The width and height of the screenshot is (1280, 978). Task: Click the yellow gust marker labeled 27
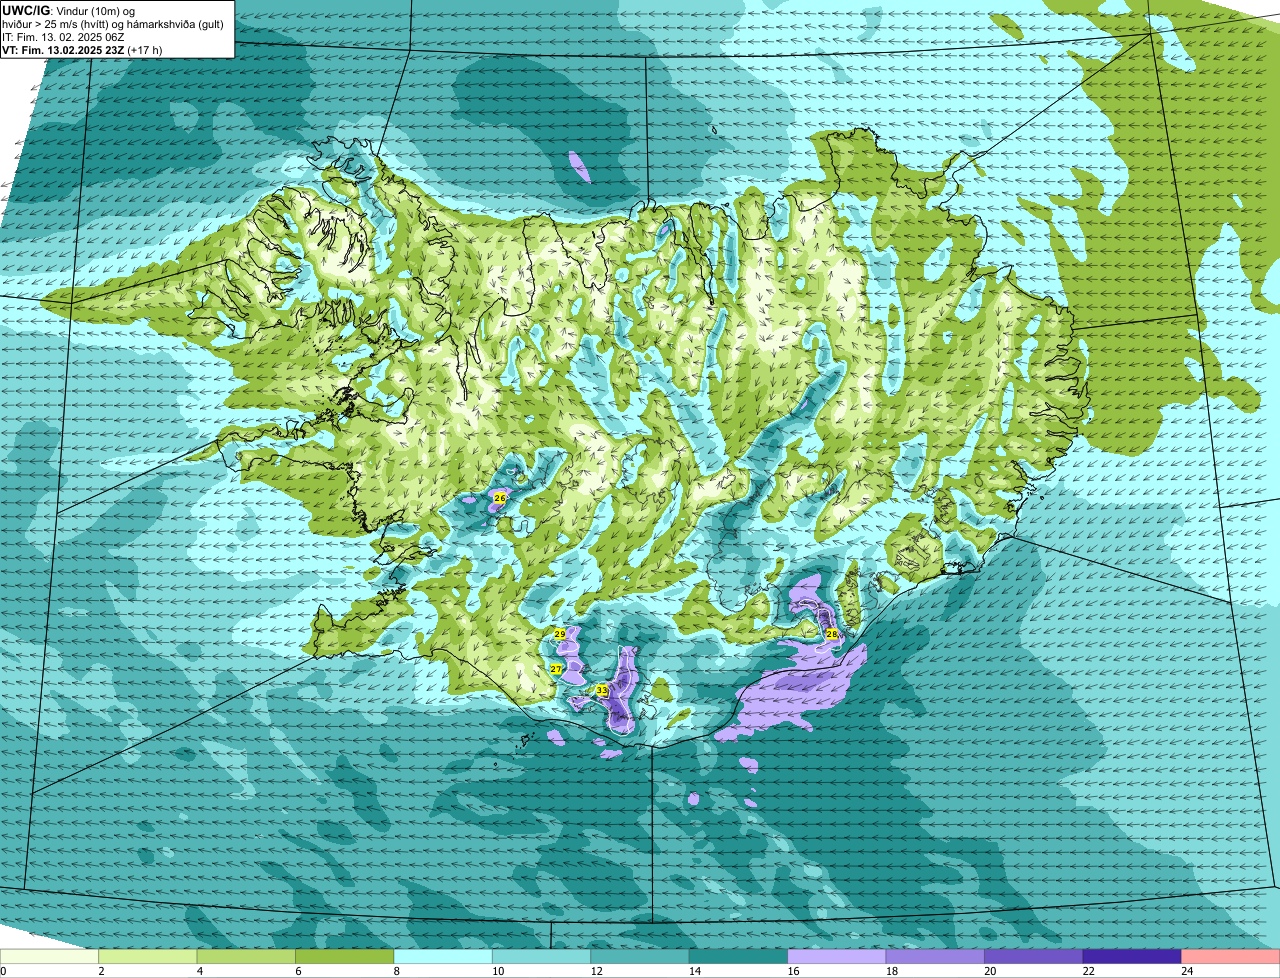[556, 668]
